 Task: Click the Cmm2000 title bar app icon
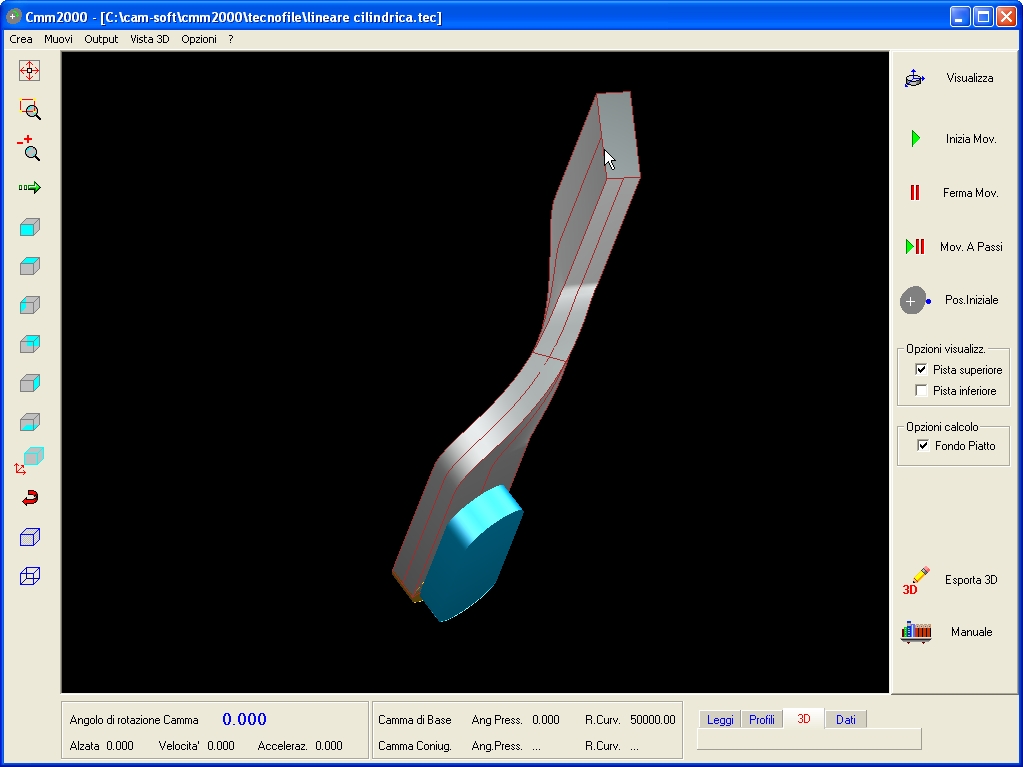pos(12,16)
